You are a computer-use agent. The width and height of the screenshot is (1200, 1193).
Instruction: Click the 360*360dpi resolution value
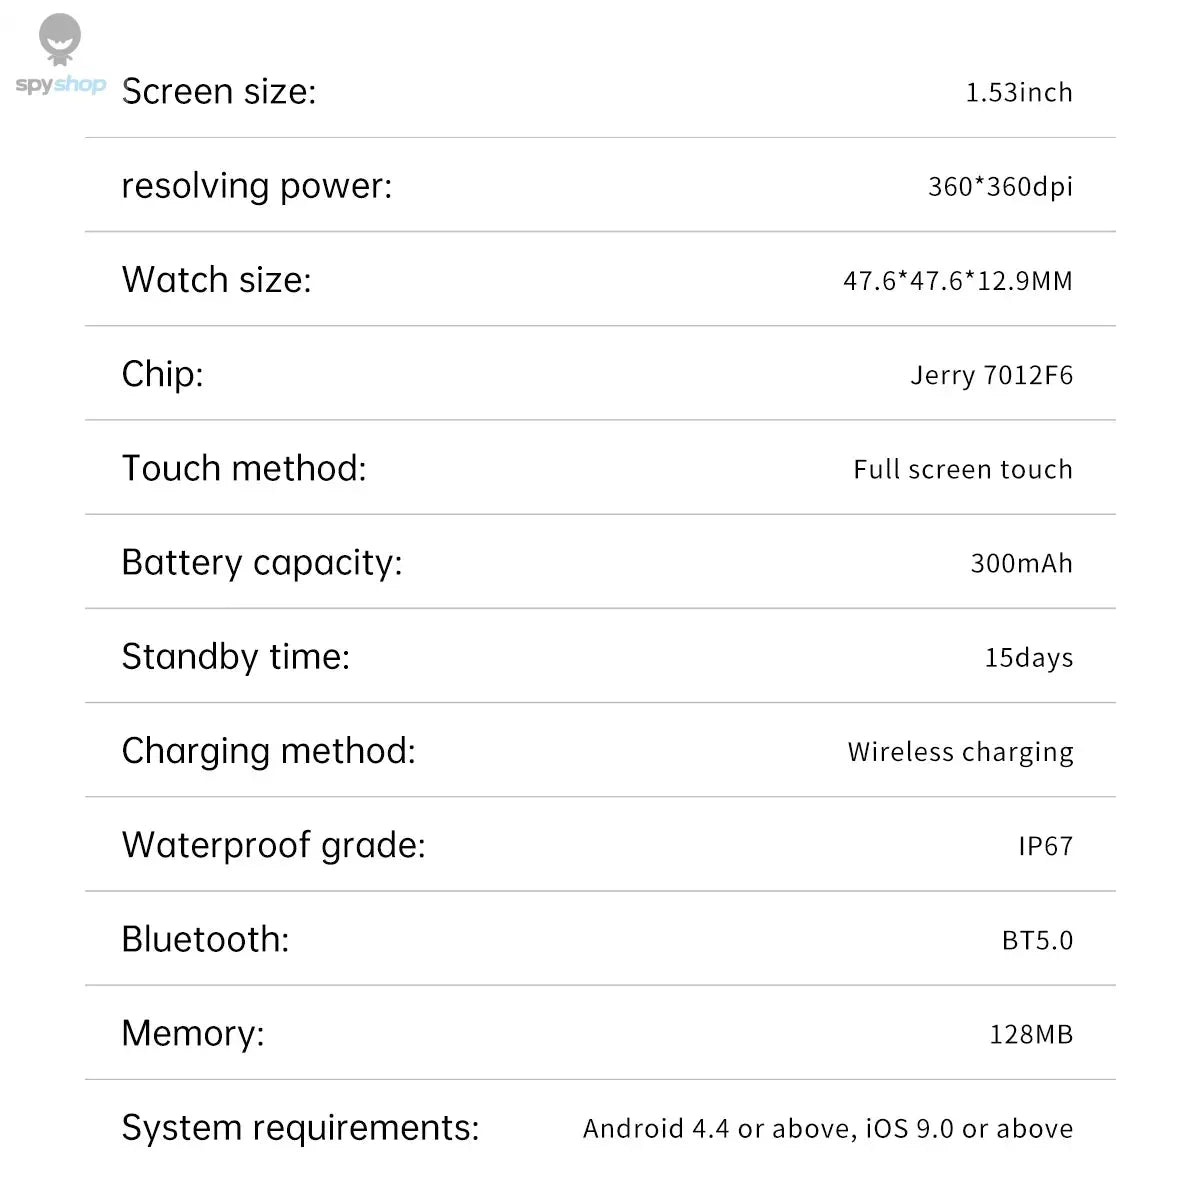tap(1000, 187)
